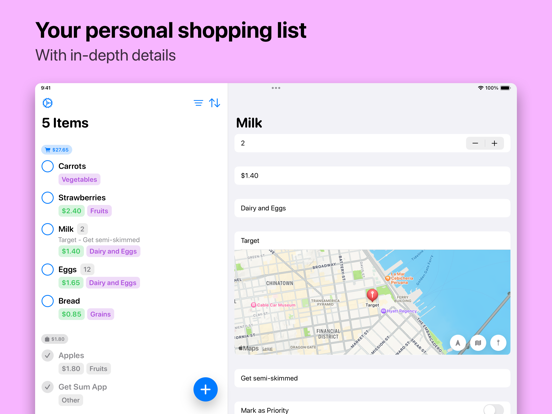Edit the quantity field showing 2
The image size is (552, 414).
372,143
